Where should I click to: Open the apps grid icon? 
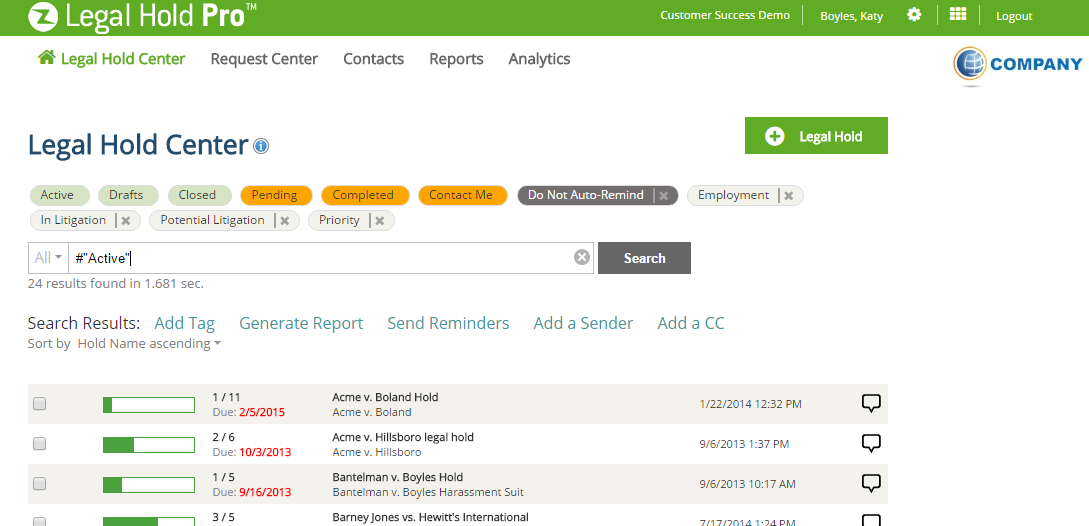[x=958, y=15]
